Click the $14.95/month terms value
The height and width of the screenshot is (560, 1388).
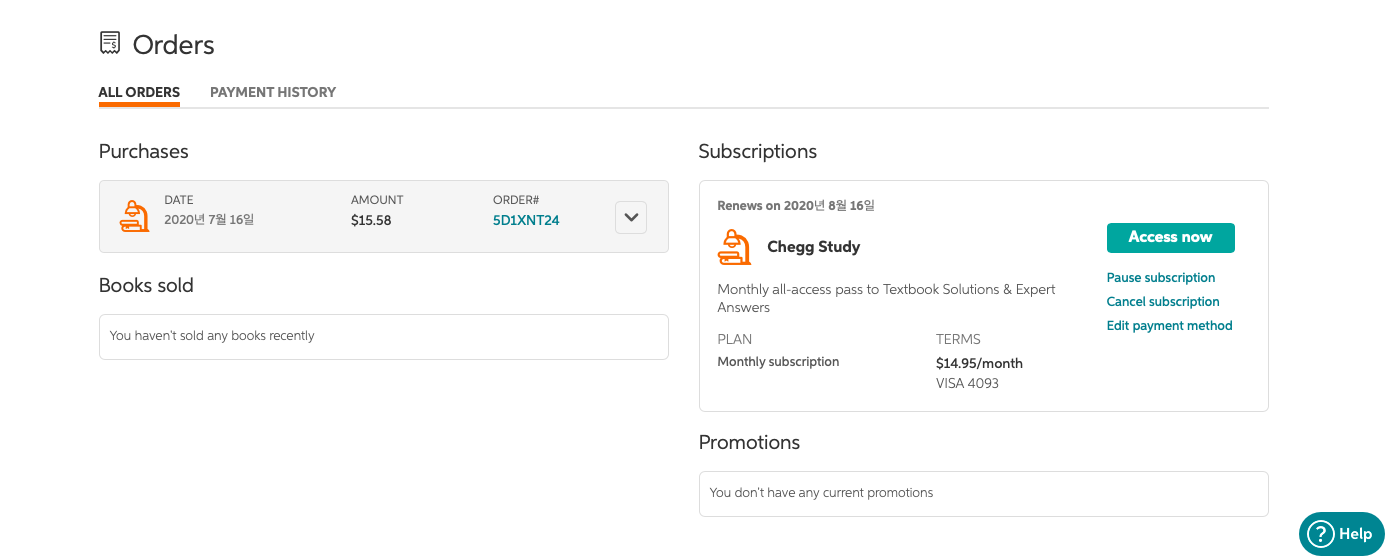979,363
